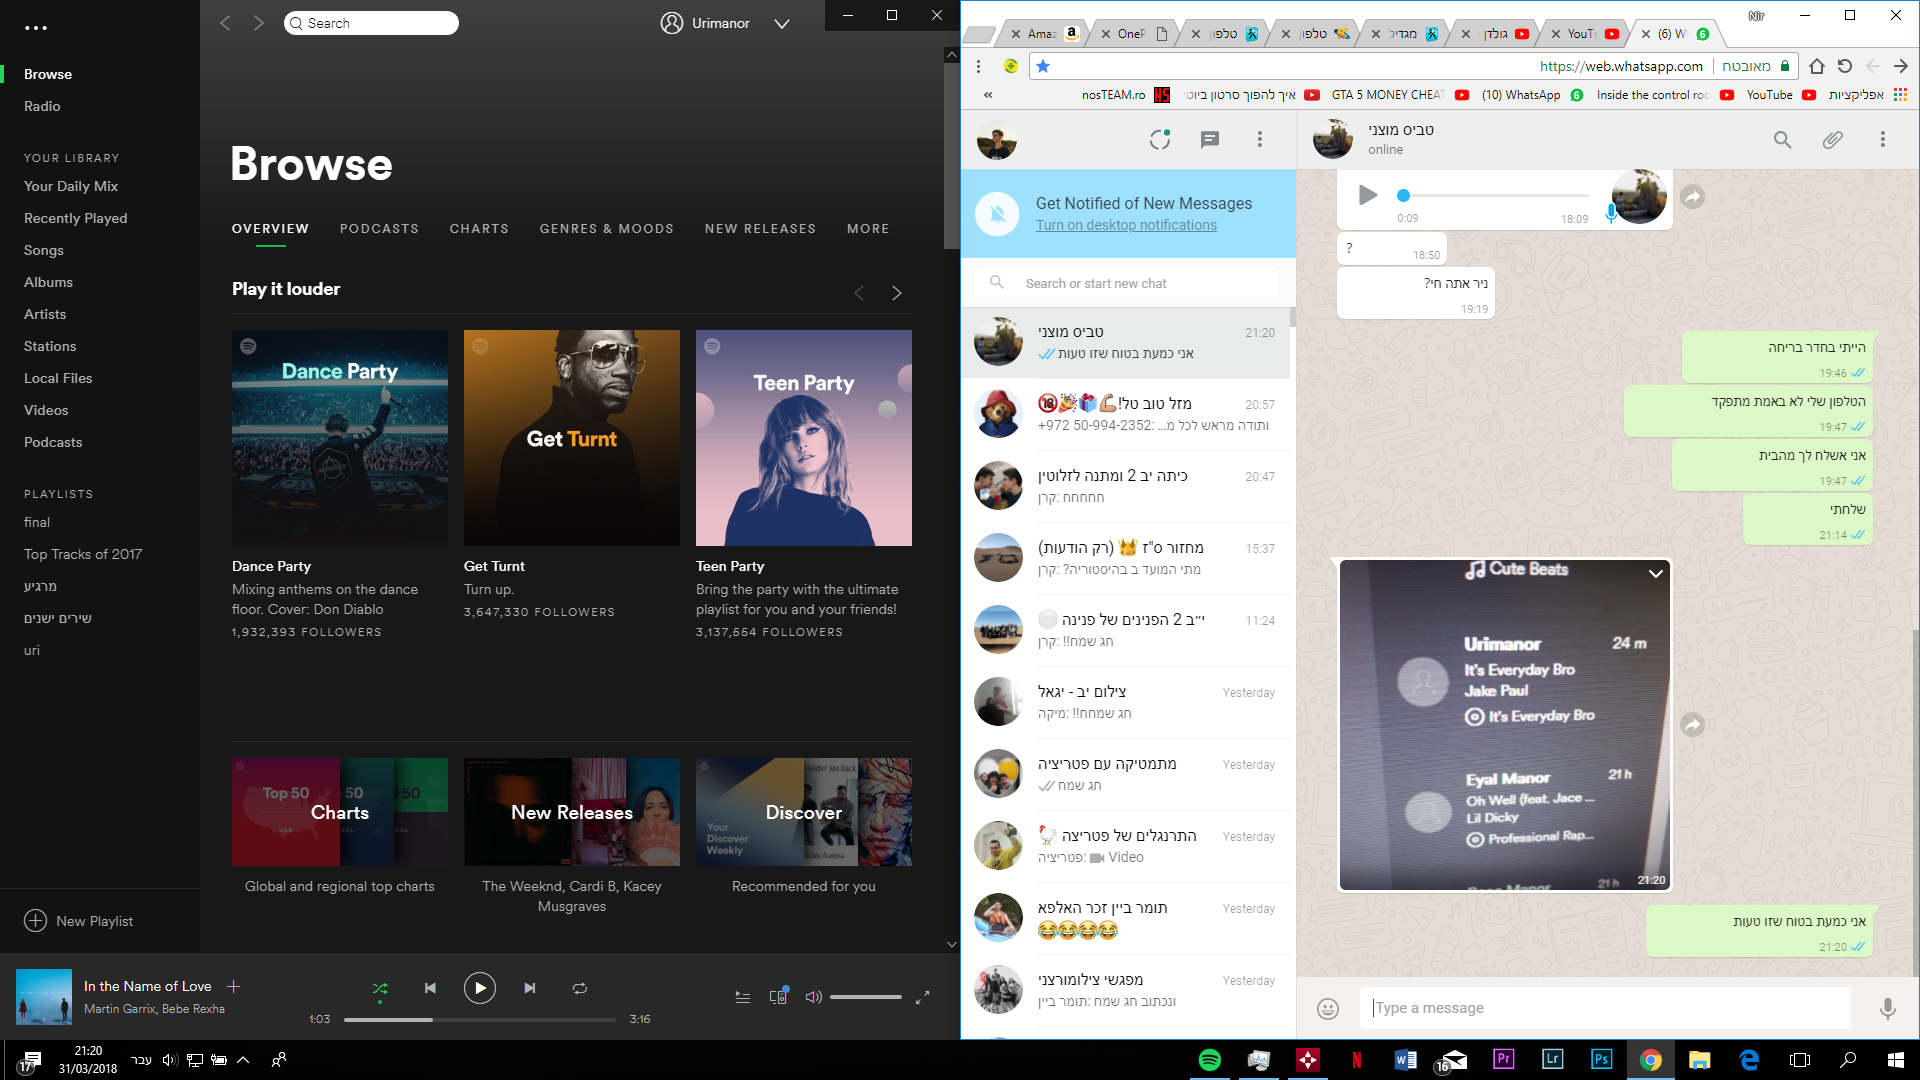Turn on desktop notifications link
The image size is (1920, 1080).
point(1126,225)
